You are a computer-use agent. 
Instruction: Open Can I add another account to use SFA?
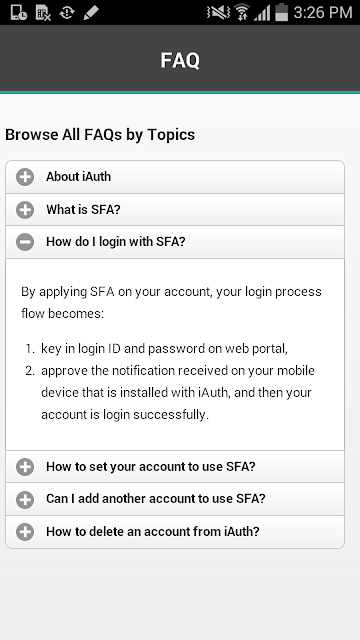click(x=175, y=499)
